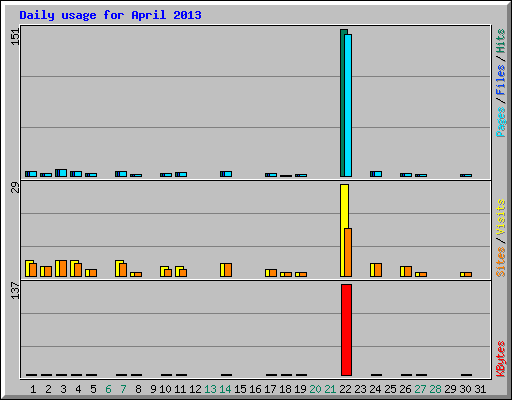The image size is (512, 400).
Task: Click green weekend day label '28'
Action: point(435,389)
